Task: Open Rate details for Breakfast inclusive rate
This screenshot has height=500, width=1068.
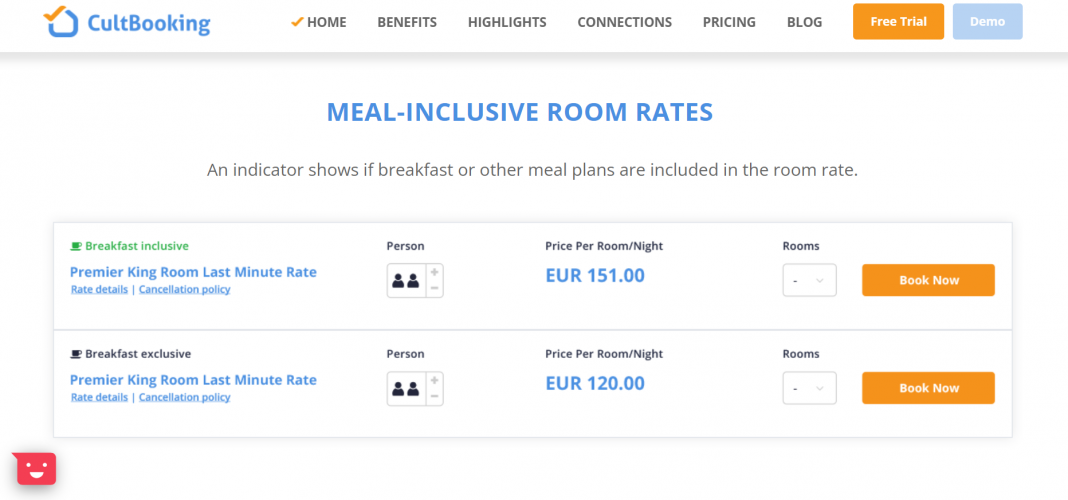Action: point(99,290)
